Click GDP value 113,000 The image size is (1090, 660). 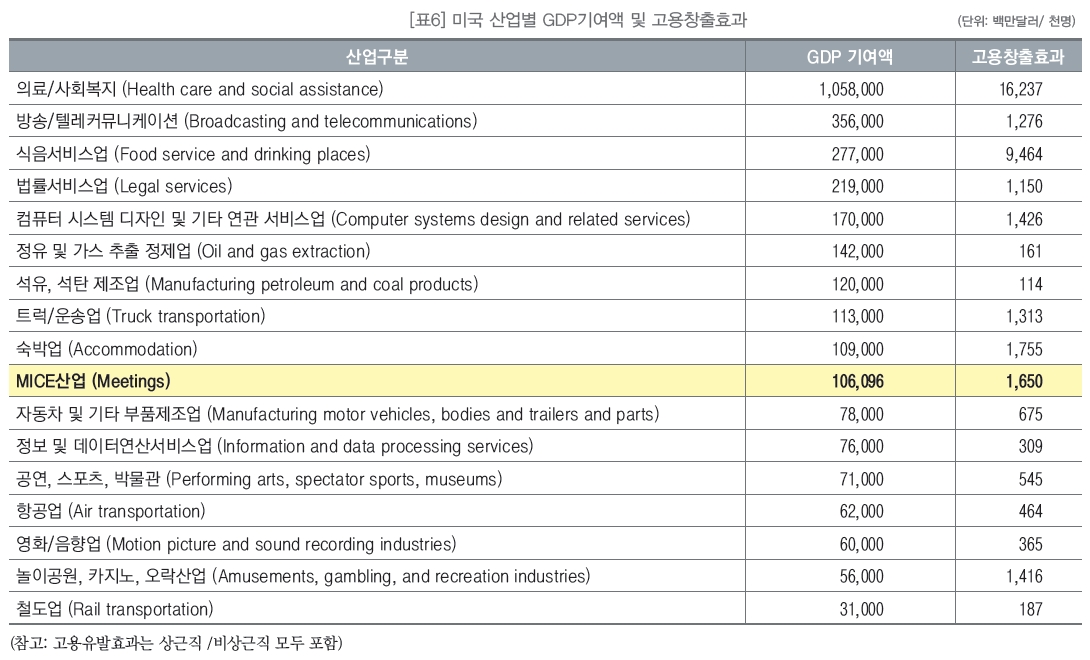[x=858, y=316]
